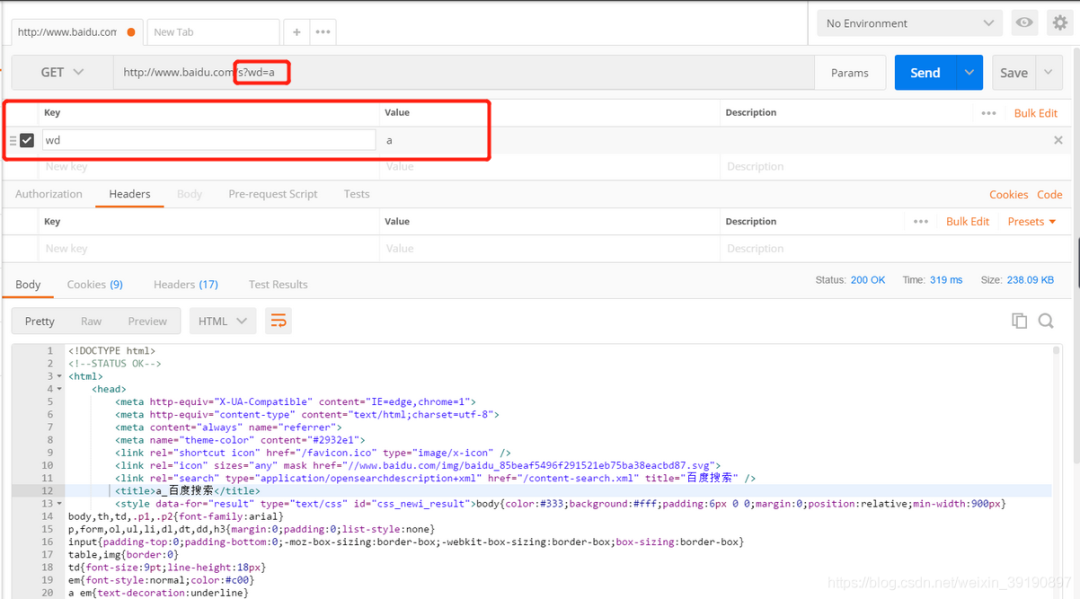This screenshot has width=1080, height=599.
Task: Open the Save options dropdown arrow
Action: [x=1048, y=72]
